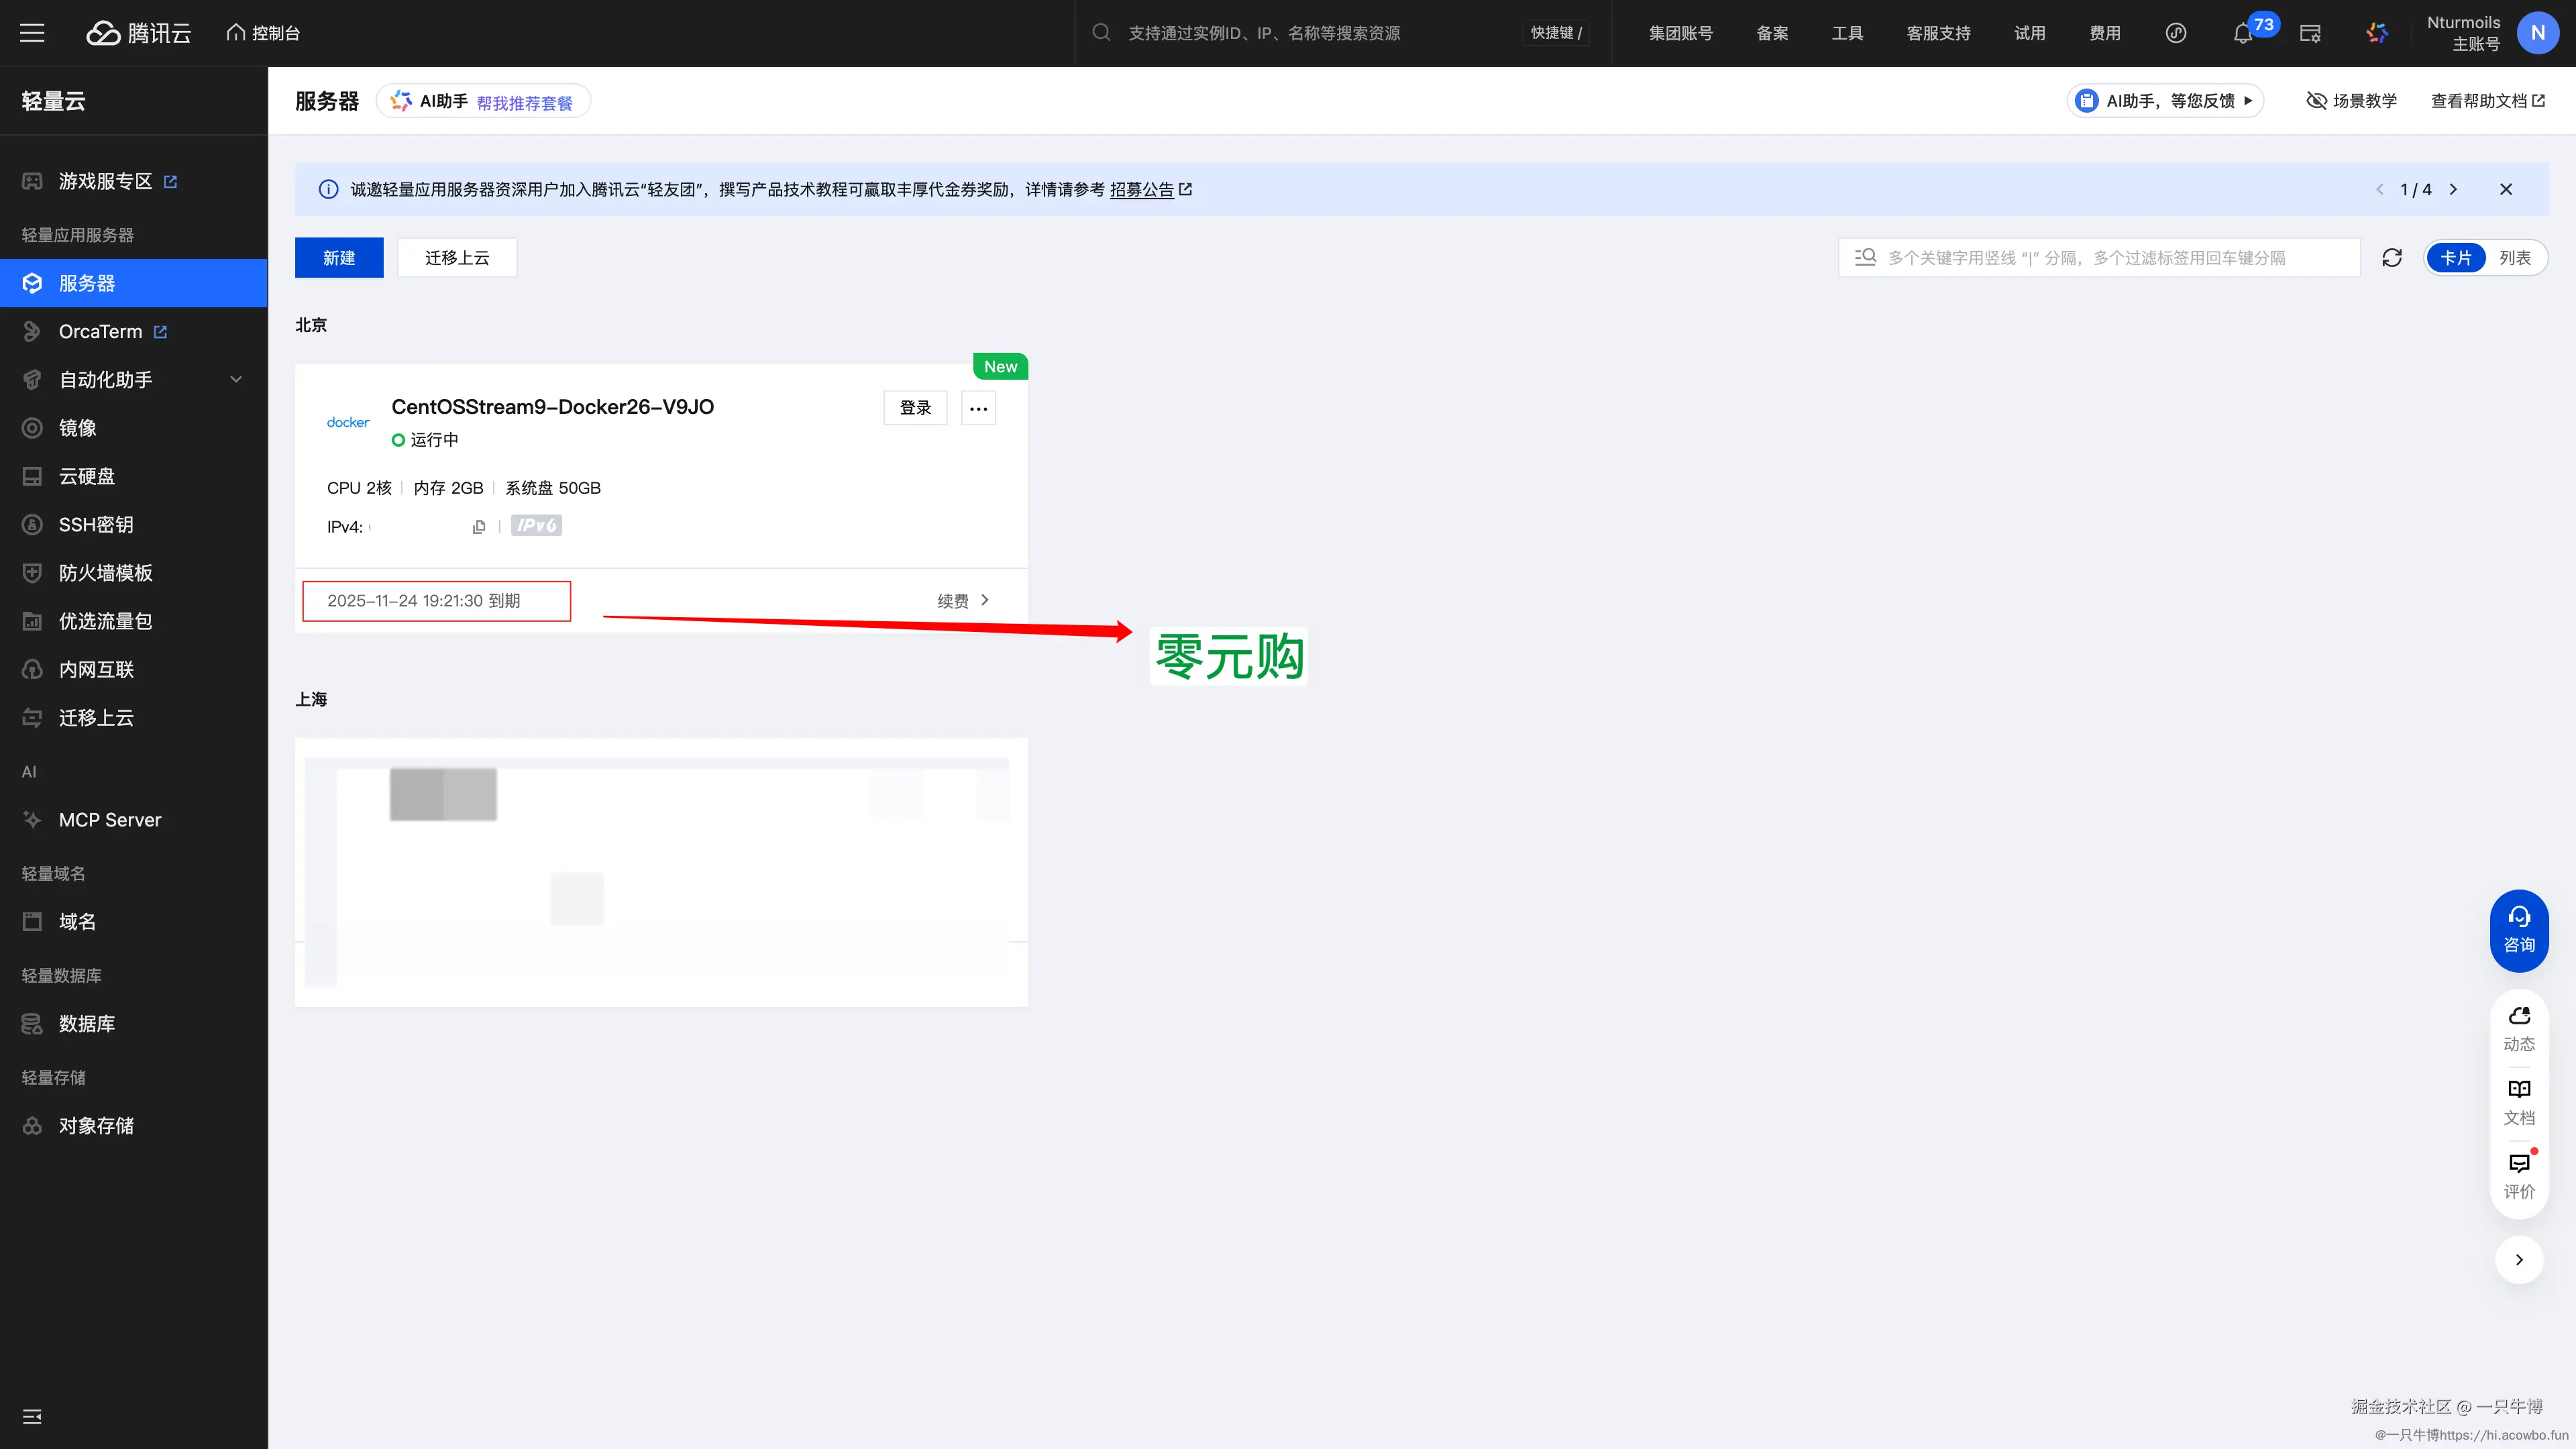The image size is (2576, 1449).
Task: Copy the IPv4 address icon
Action: coord(479,527)
